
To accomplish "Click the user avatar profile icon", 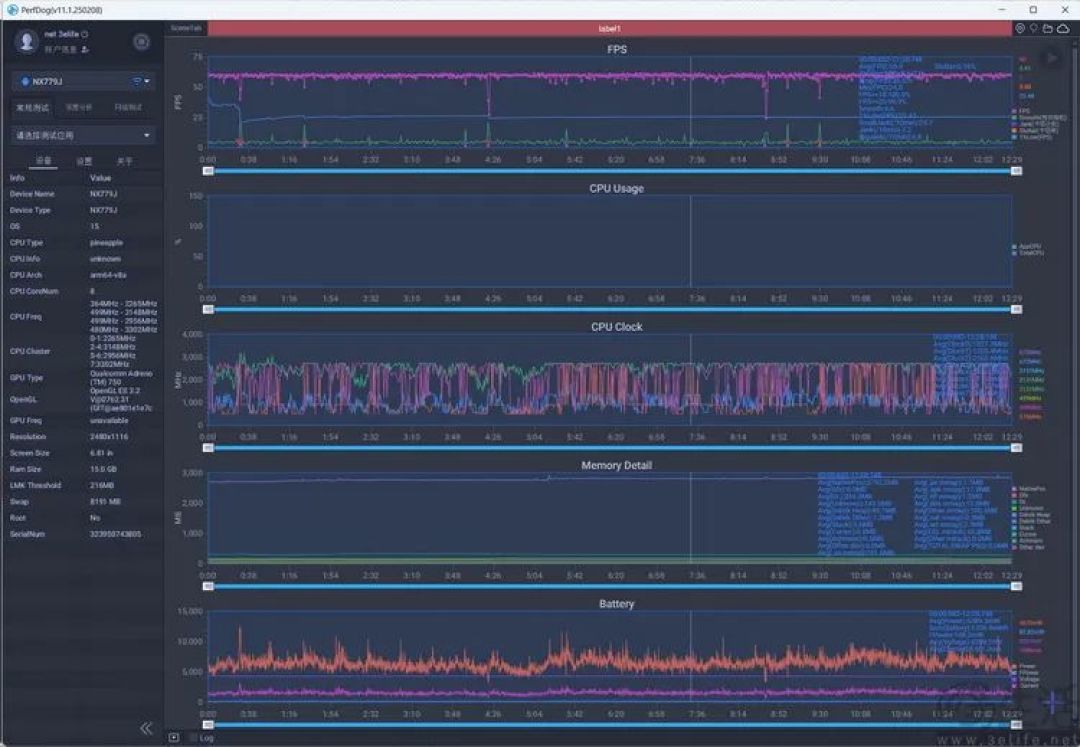I will click(27, 41).
